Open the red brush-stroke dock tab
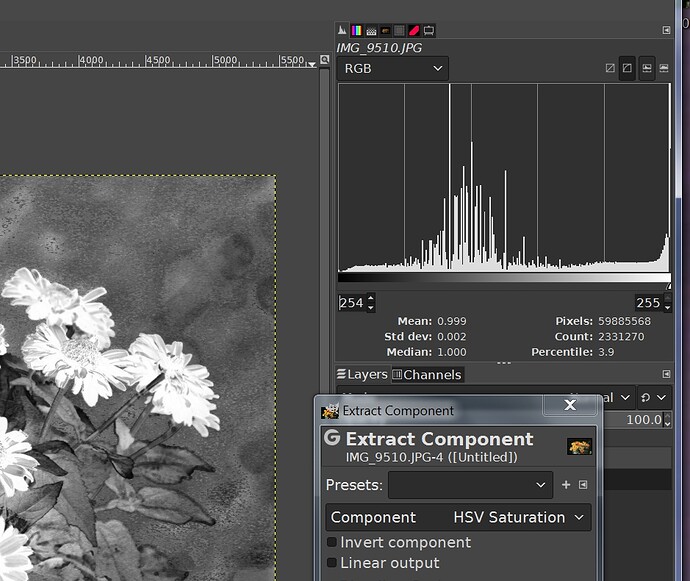Viewport: 690px width, 581px height. (414, 31)
